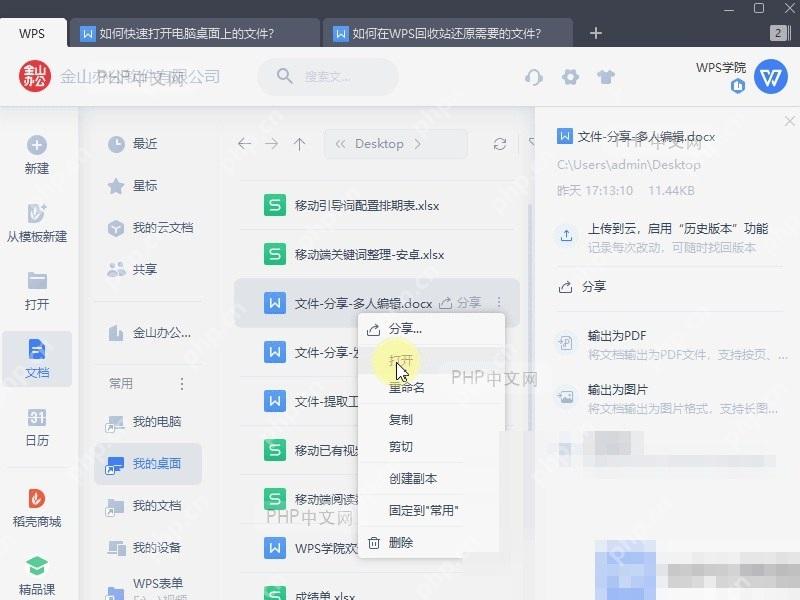Open 从模板新建 in the left sidebar
Viewport: 800px width, 600px height.
pyautogui.click(x=37, y=223)
